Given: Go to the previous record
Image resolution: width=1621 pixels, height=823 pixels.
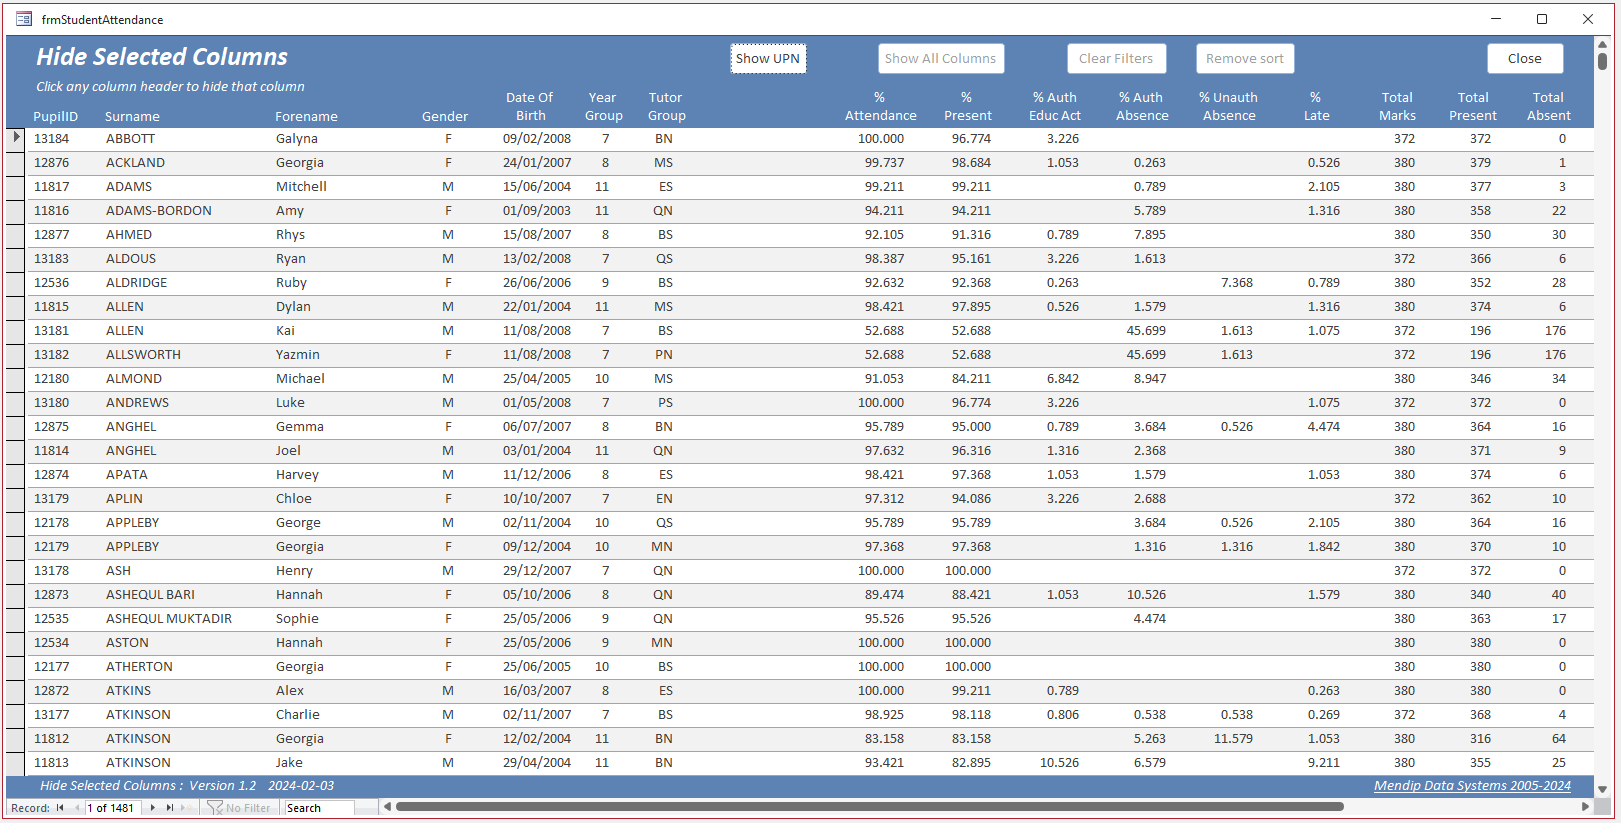Looking at the screenshot, I should coord(76,808).
